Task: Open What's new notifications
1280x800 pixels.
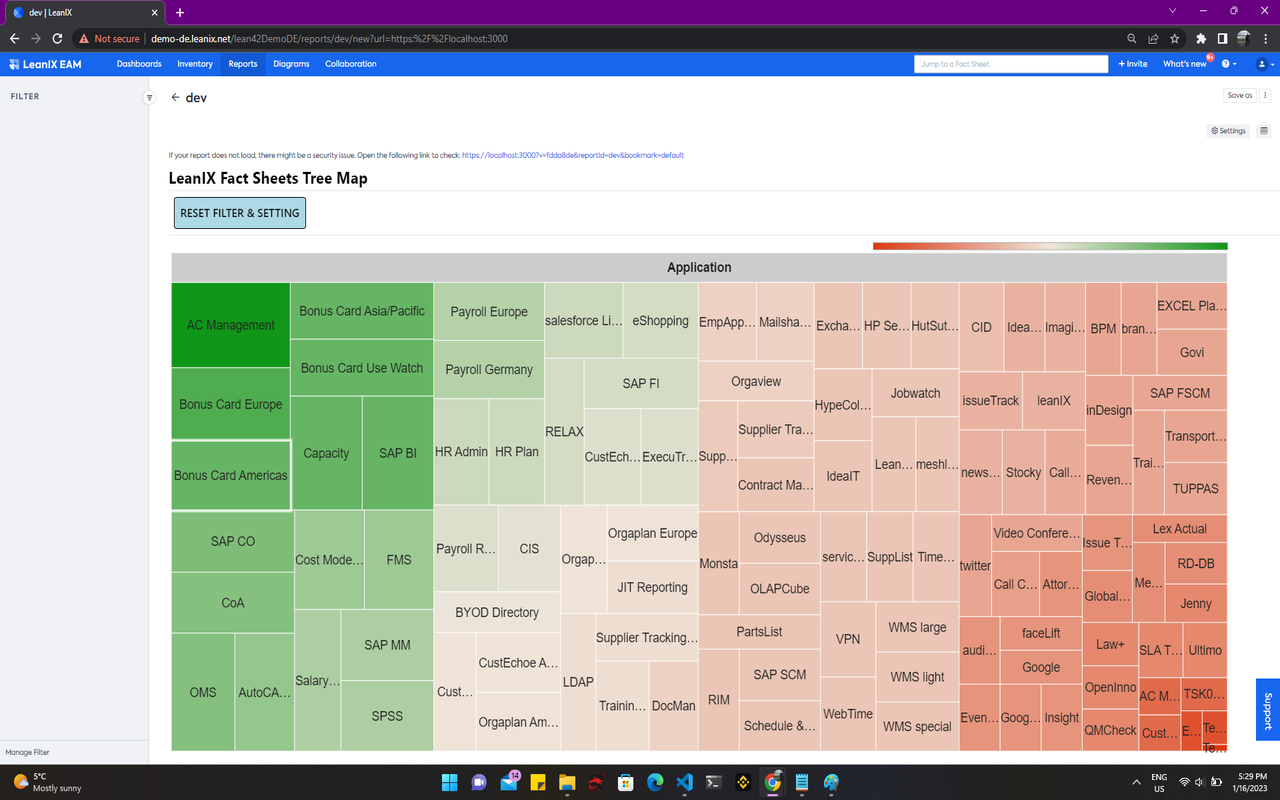Action: coord(1185,64)
